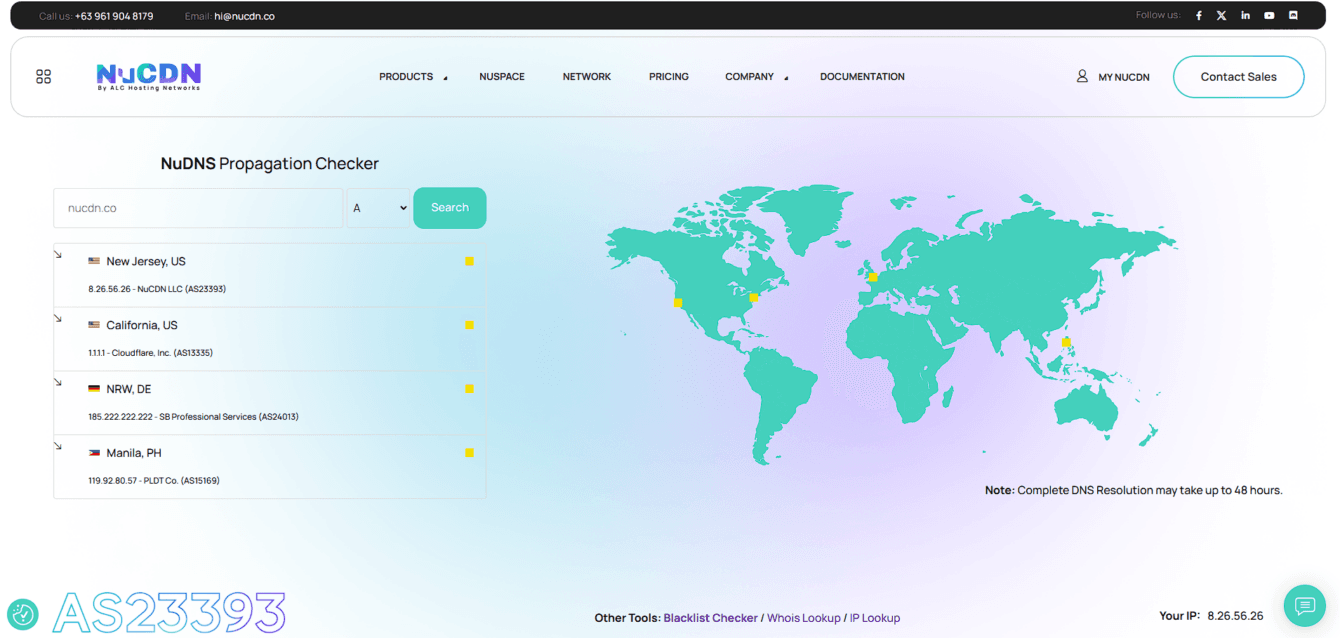Click the Discord icon at top right

(x=1293, y=15)
